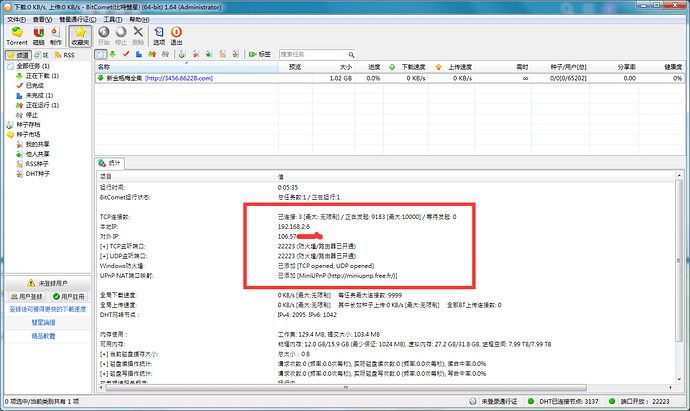
Task: Toggle the 收藏夹 favorites panel button
Action: (79, 36)
